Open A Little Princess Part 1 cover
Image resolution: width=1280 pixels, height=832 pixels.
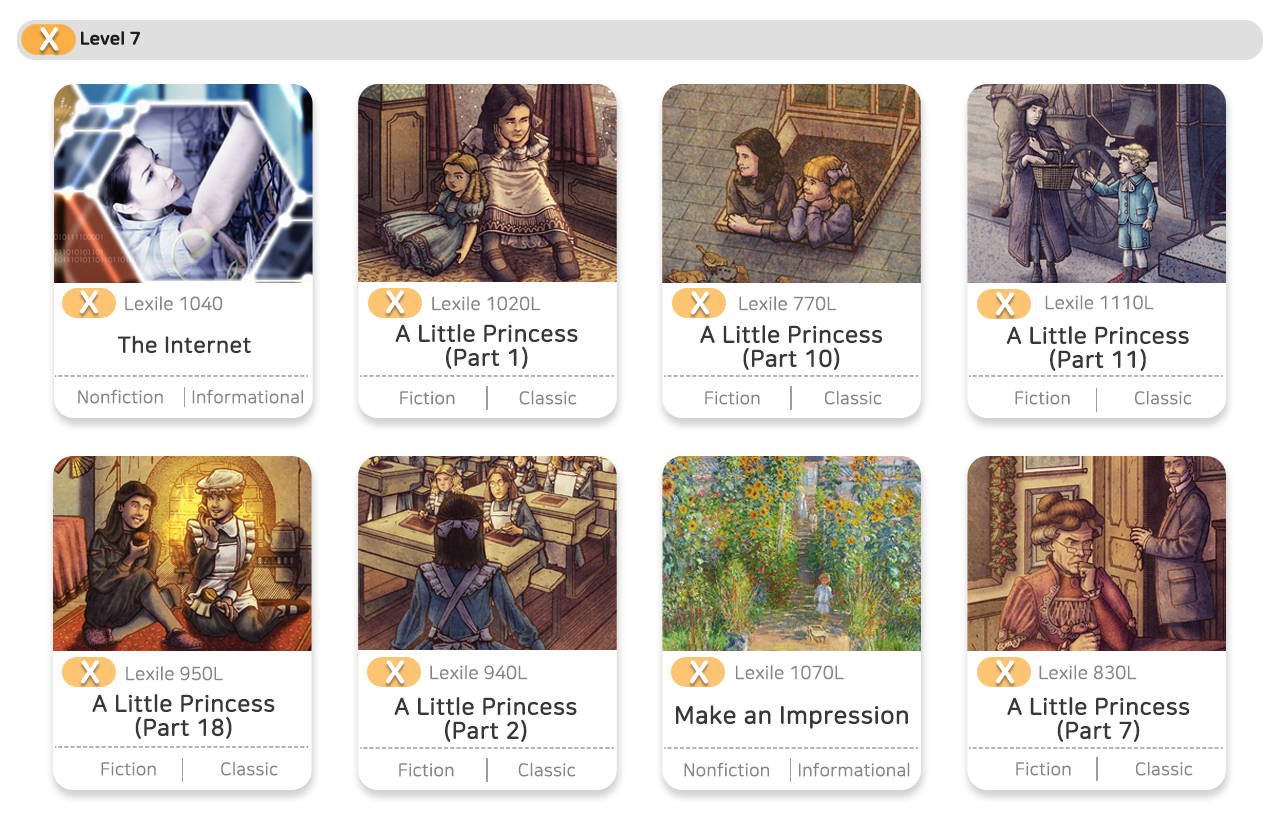tap(487, 183)
